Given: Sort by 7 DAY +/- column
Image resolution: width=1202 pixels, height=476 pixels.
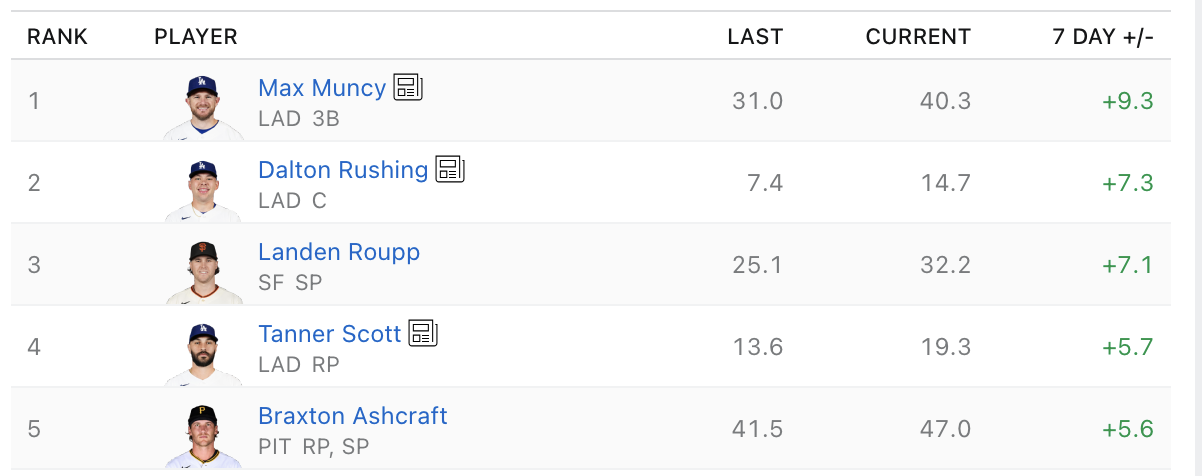Looking at the screenshot, I should coord(1103,37).
